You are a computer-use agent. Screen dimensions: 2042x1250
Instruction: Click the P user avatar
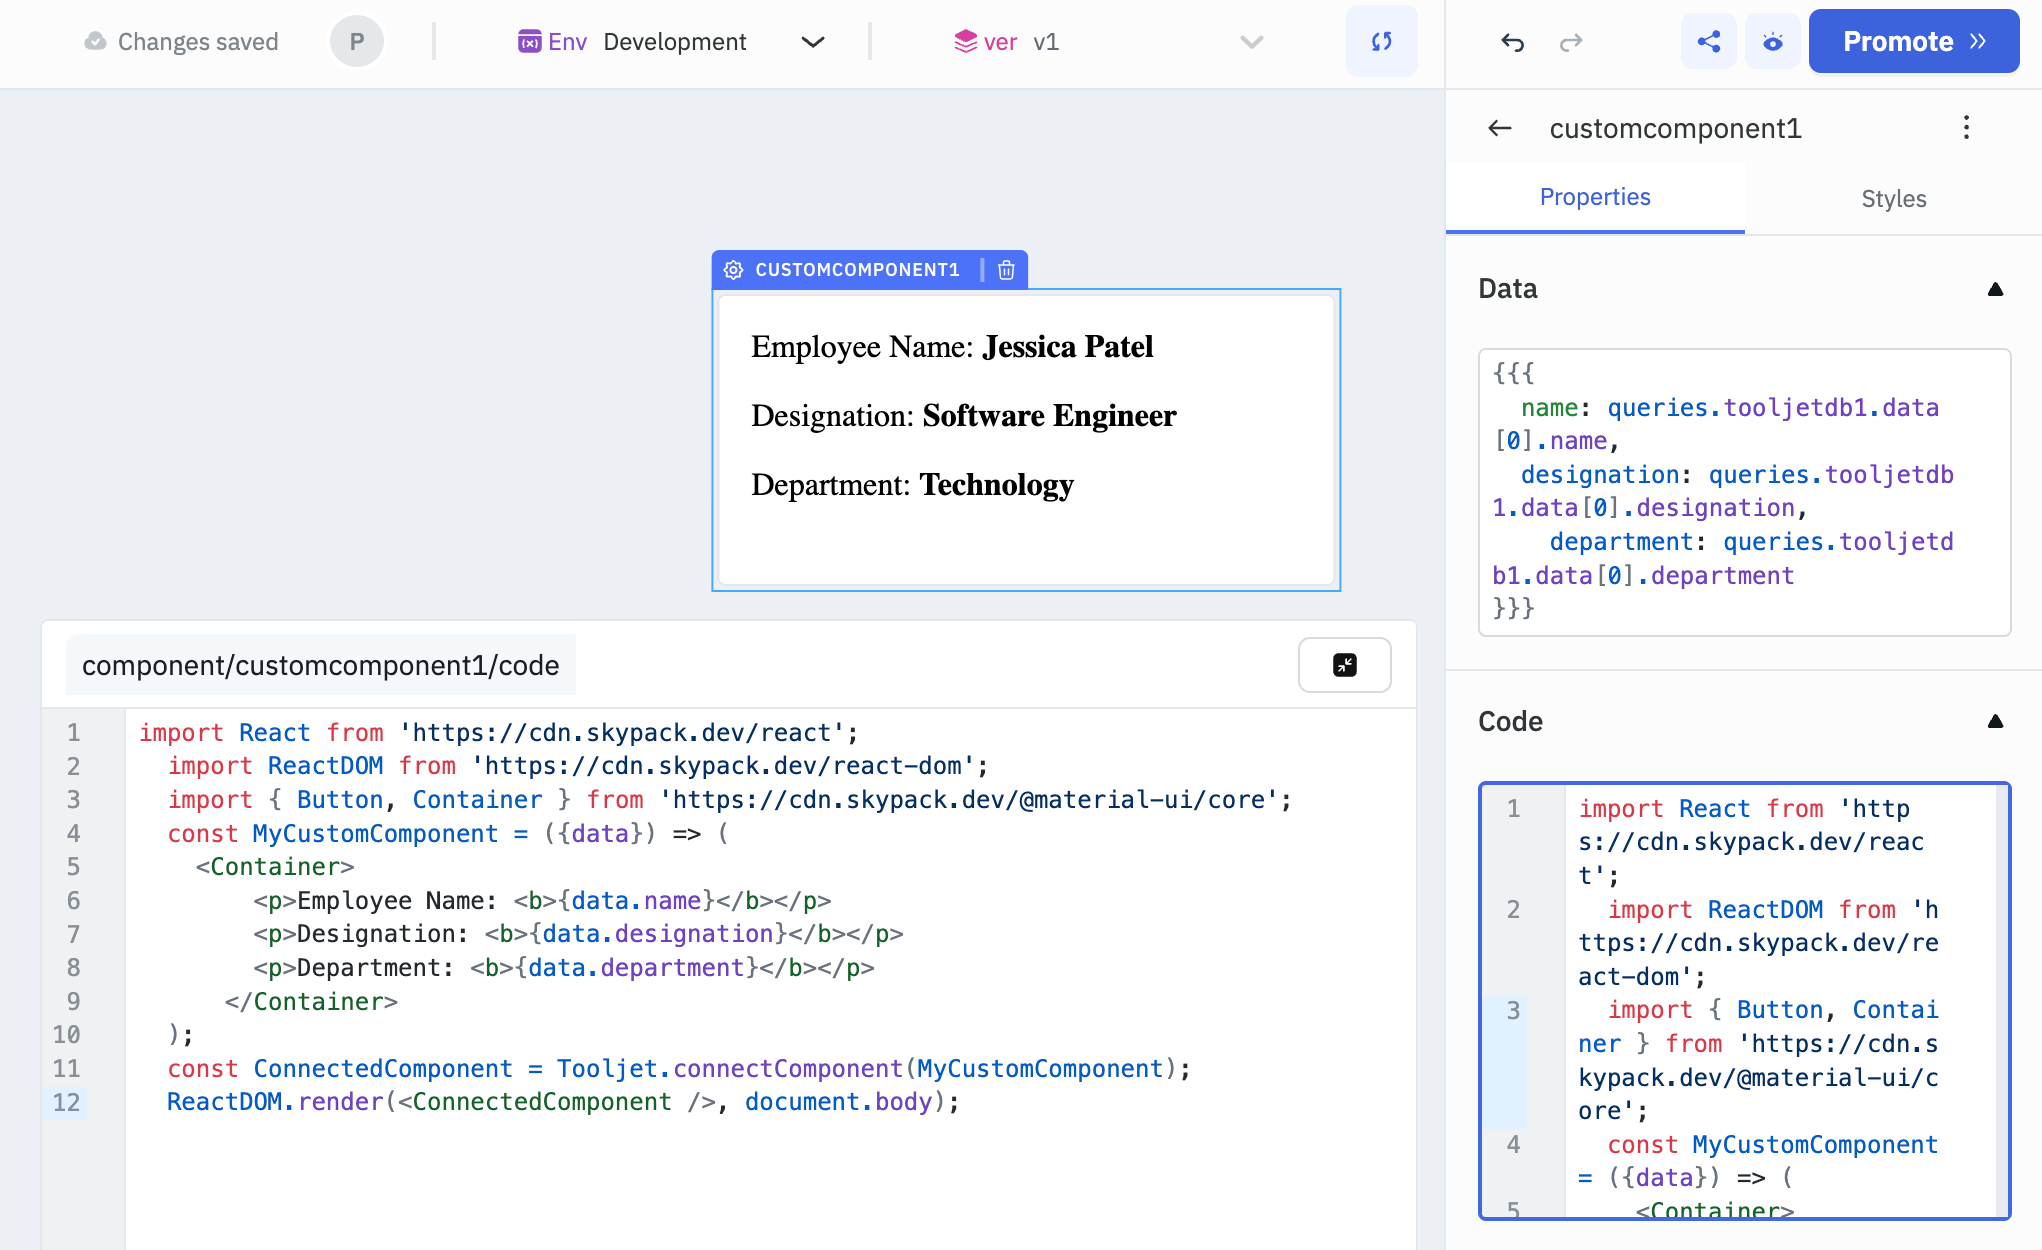356,41
